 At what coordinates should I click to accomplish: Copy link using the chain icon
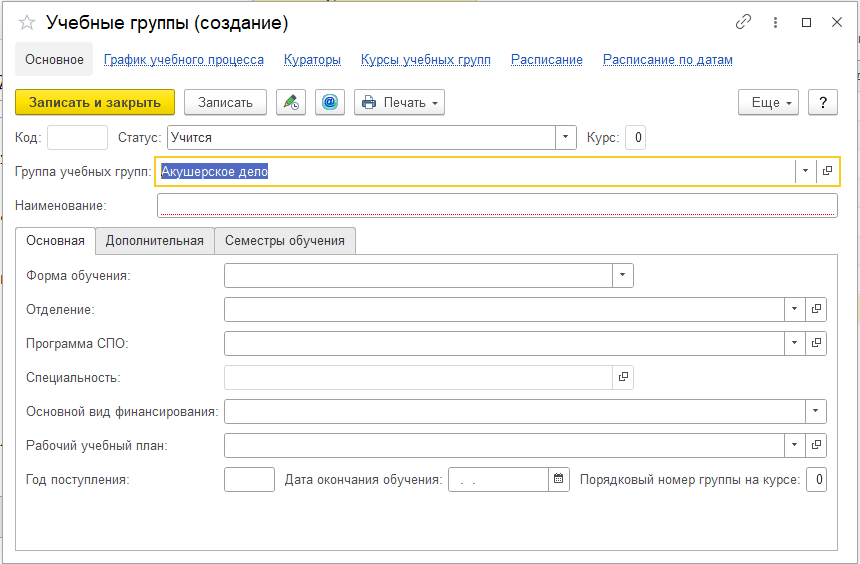point(743,22)
